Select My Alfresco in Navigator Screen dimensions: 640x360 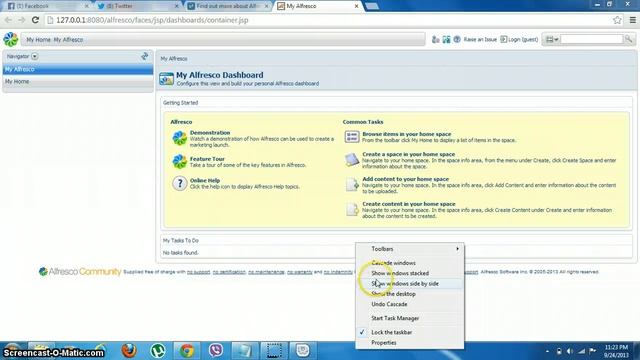click(x=78, y=69)
